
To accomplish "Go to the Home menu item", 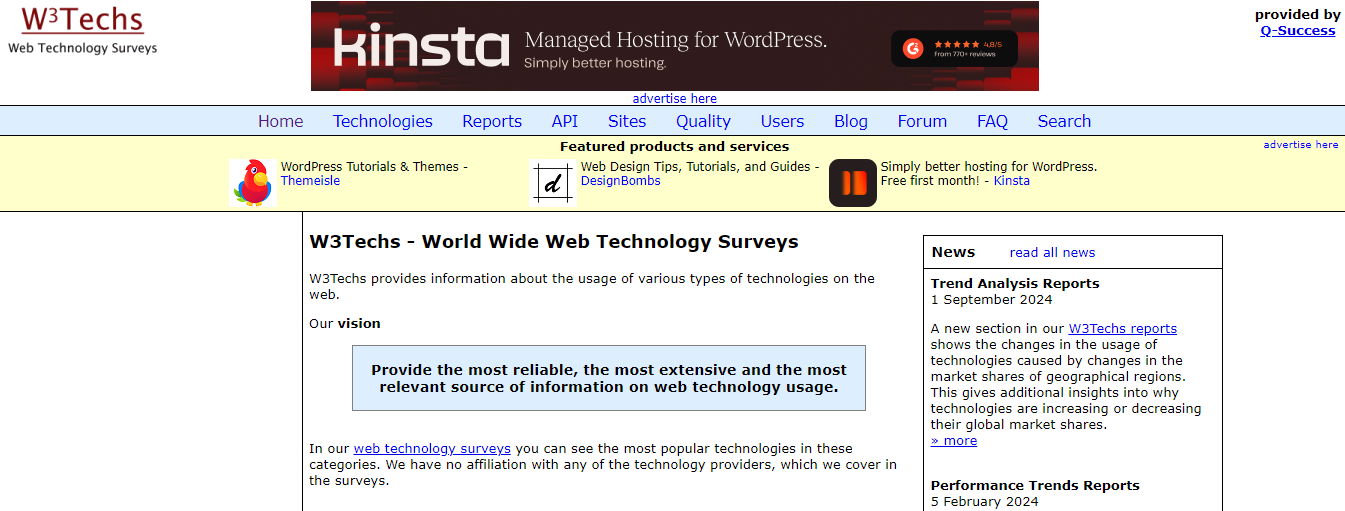I will pos(280,121).
